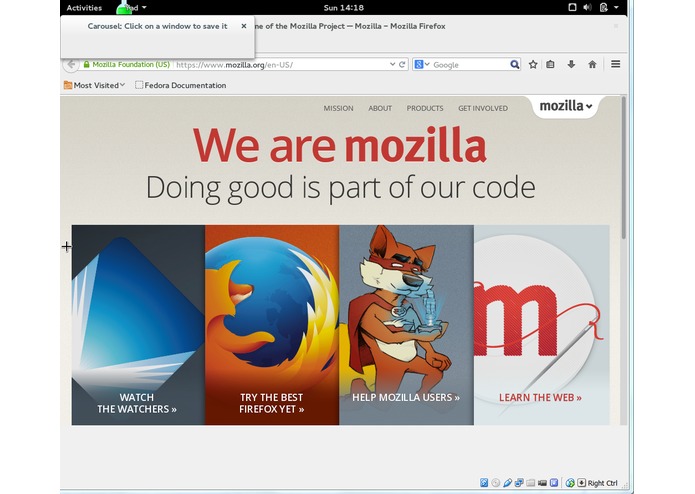
Task: Click the VirtualBox USB devices icon
Action: tap(508, 483)
